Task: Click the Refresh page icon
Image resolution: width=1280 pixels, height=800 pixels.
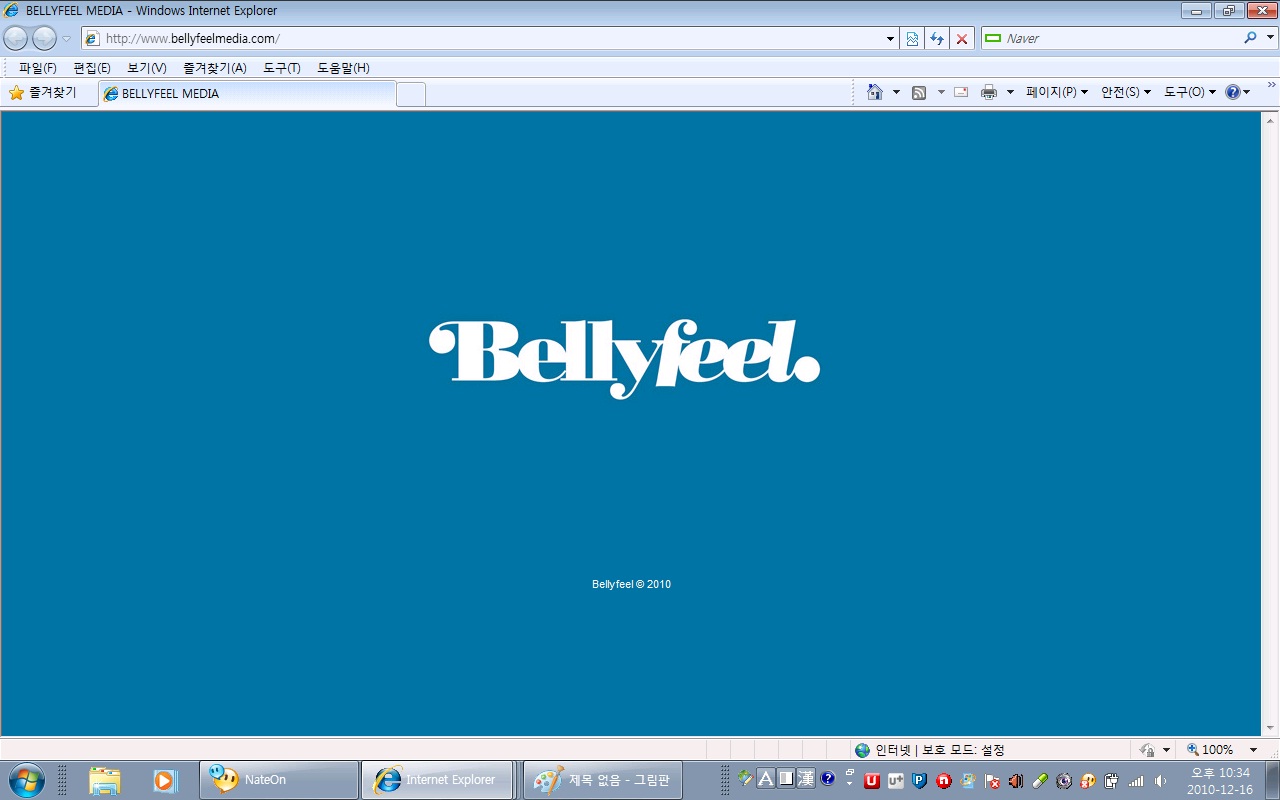Action: (x=937, y=39)
